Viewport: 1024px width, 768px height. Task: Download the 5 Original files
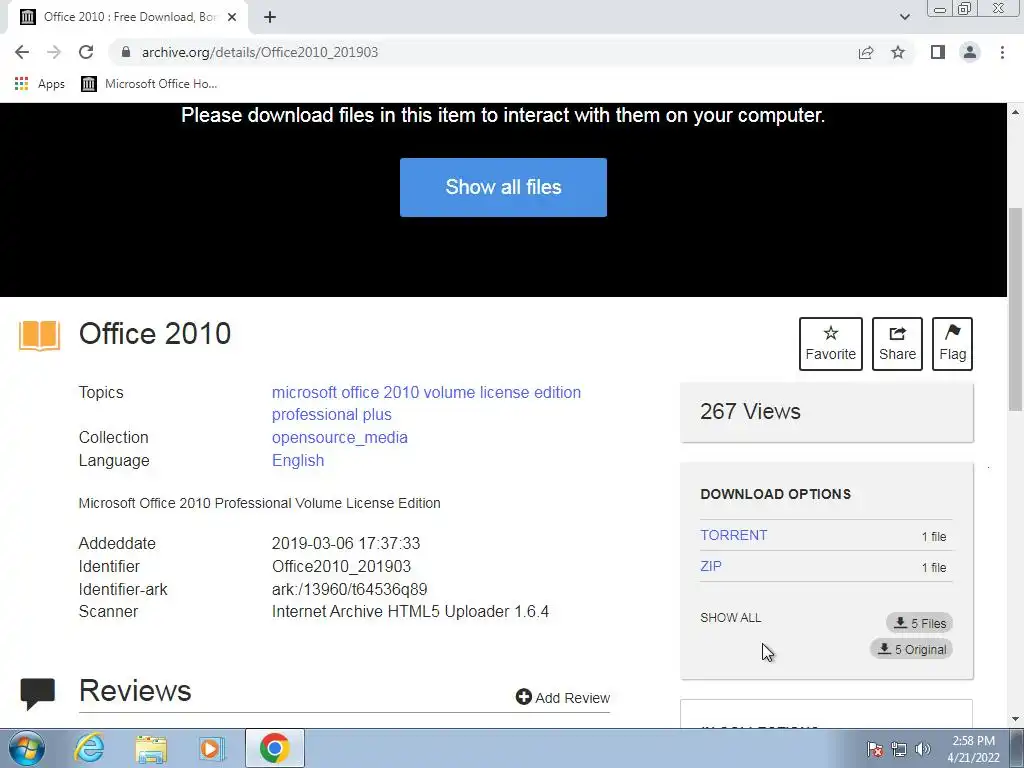click(912, 649)
